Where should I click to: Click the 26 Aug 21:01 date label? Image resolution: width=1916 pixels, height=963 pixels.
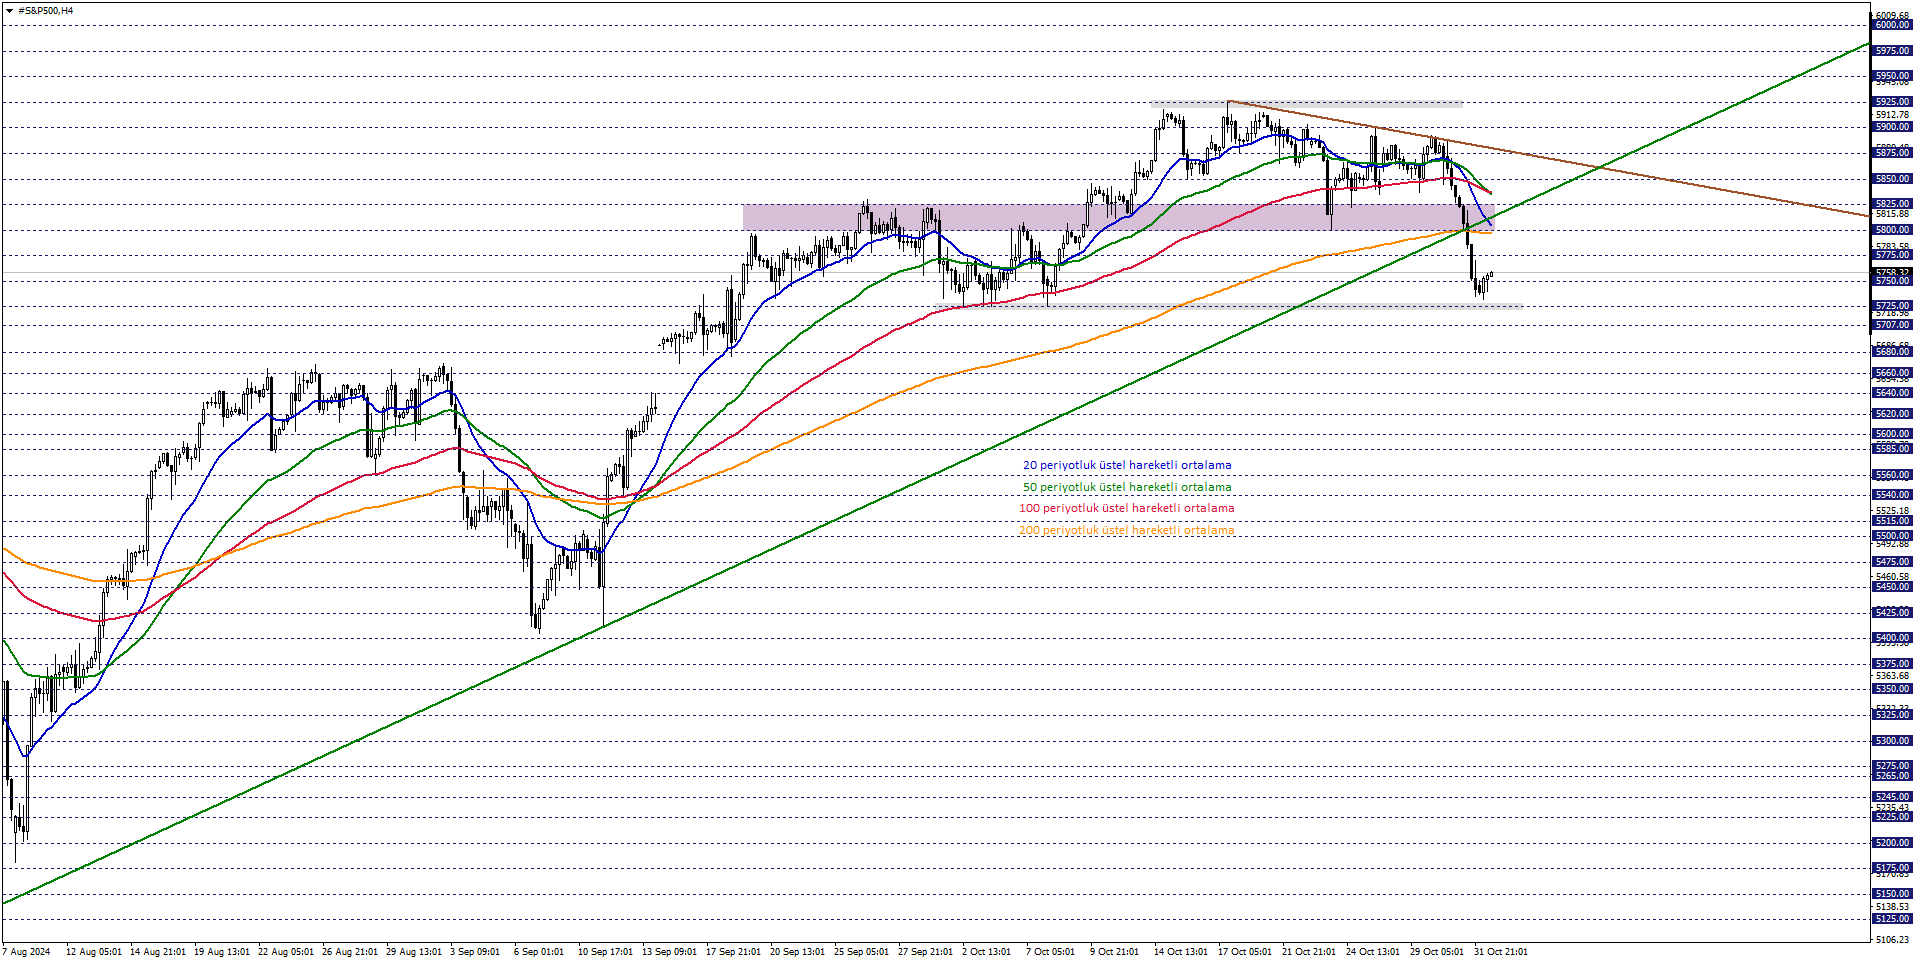[x=350, y=952]
